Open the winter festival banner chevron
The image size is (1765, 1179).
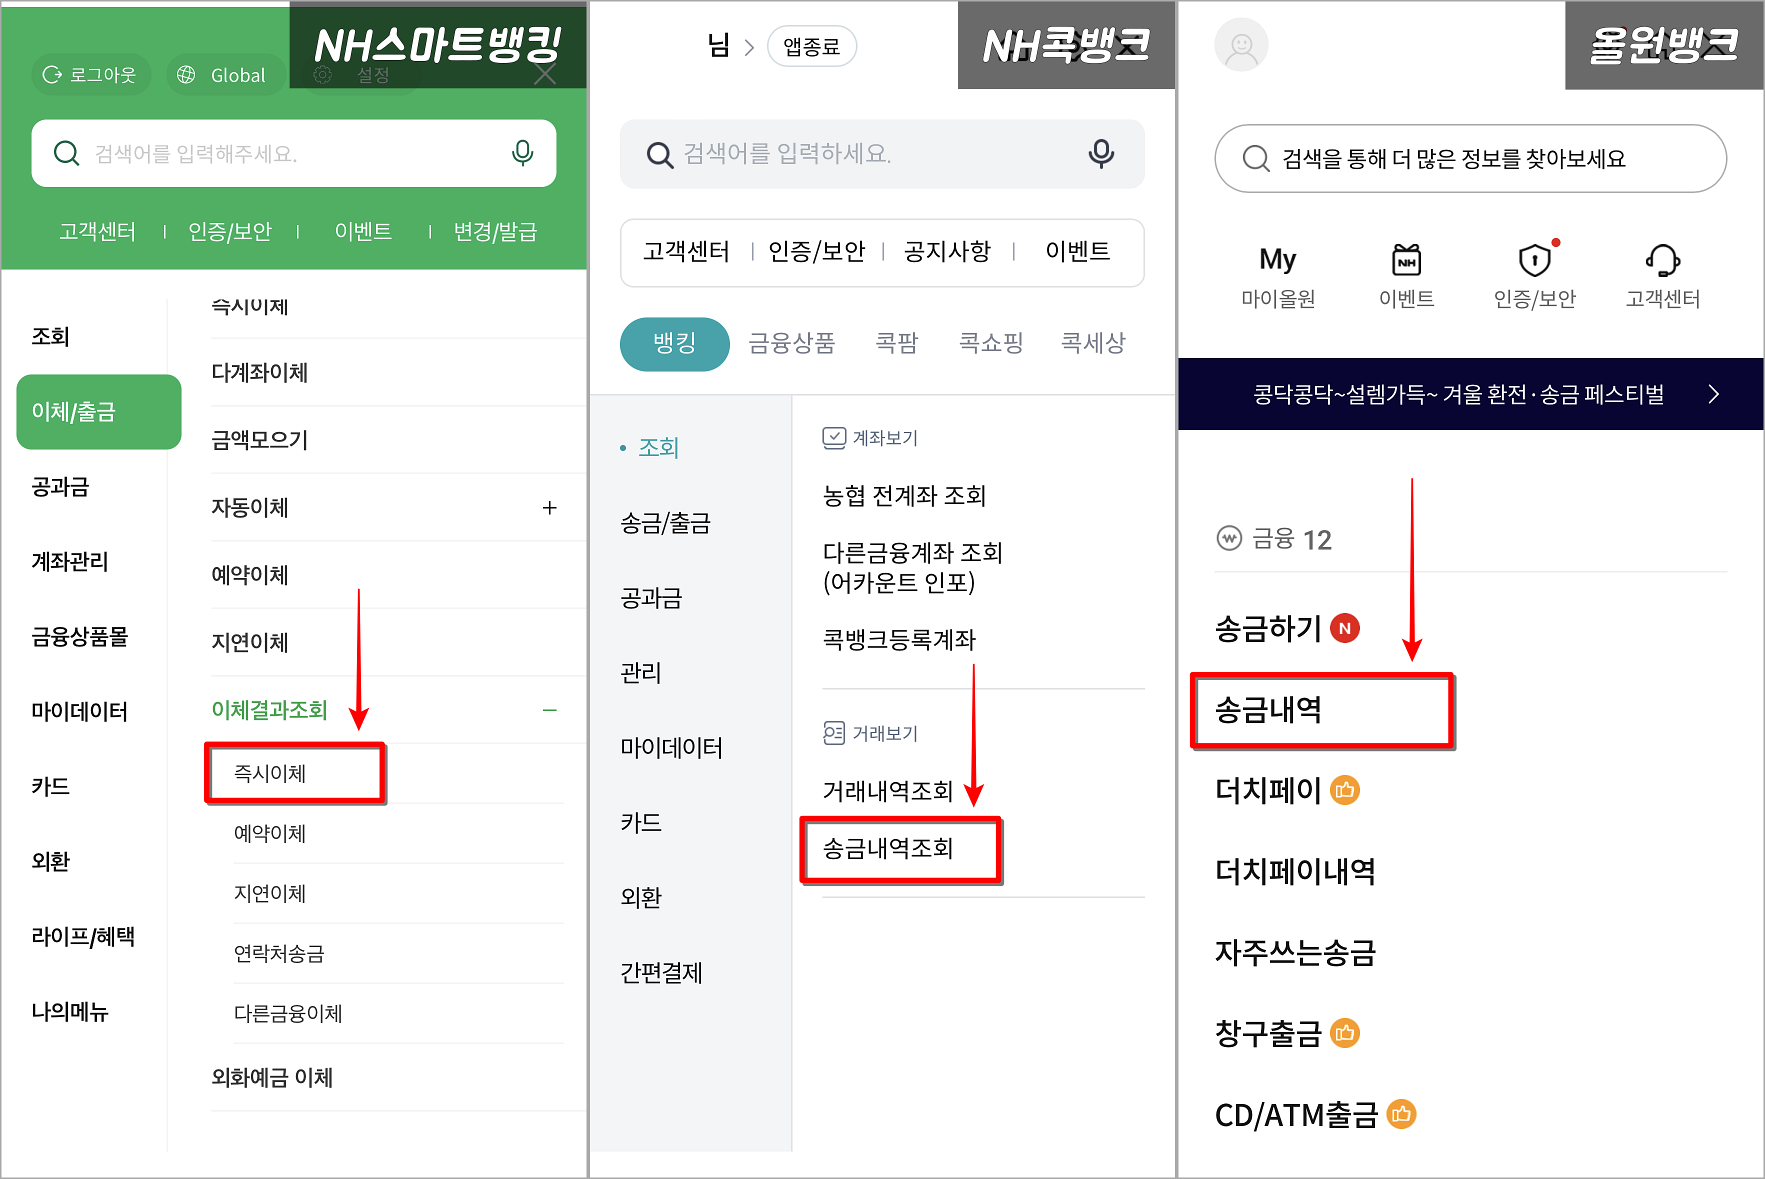(1716, 394)
